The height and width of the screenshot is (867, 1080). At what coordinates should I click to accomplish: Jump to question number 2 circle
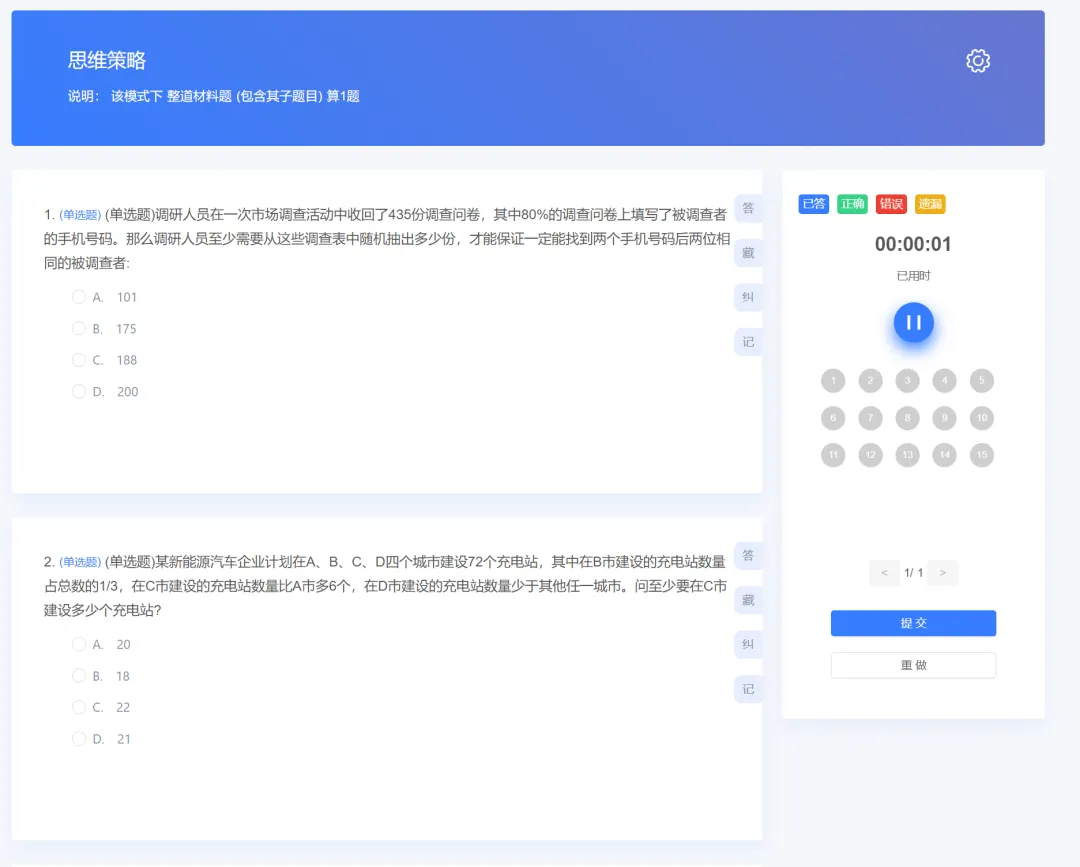click(x=870, y=380)
